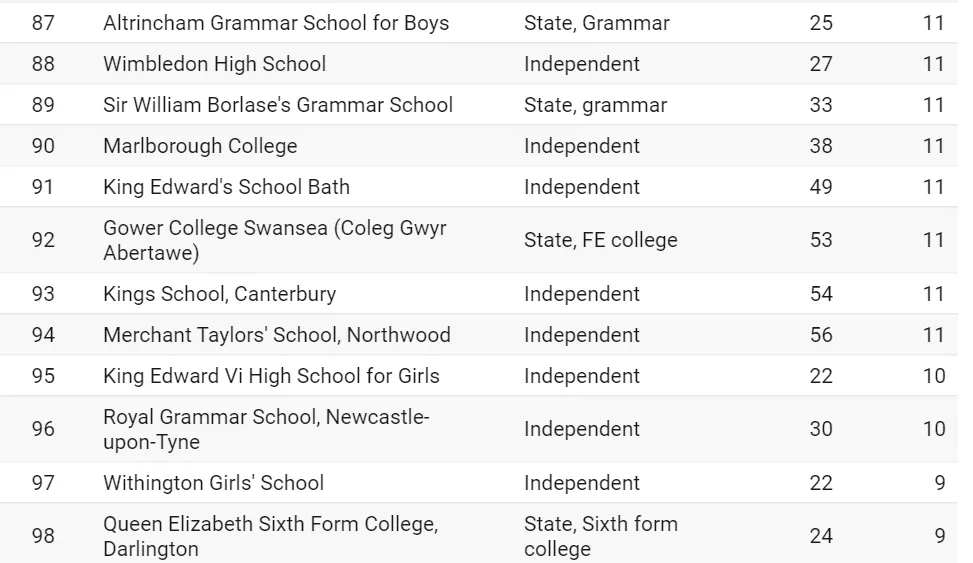This screenshot has width=973, height=563.
Task: Click Royal Grammar School, Newcastle-upon-Tyne
Action: tap(266, 429)
